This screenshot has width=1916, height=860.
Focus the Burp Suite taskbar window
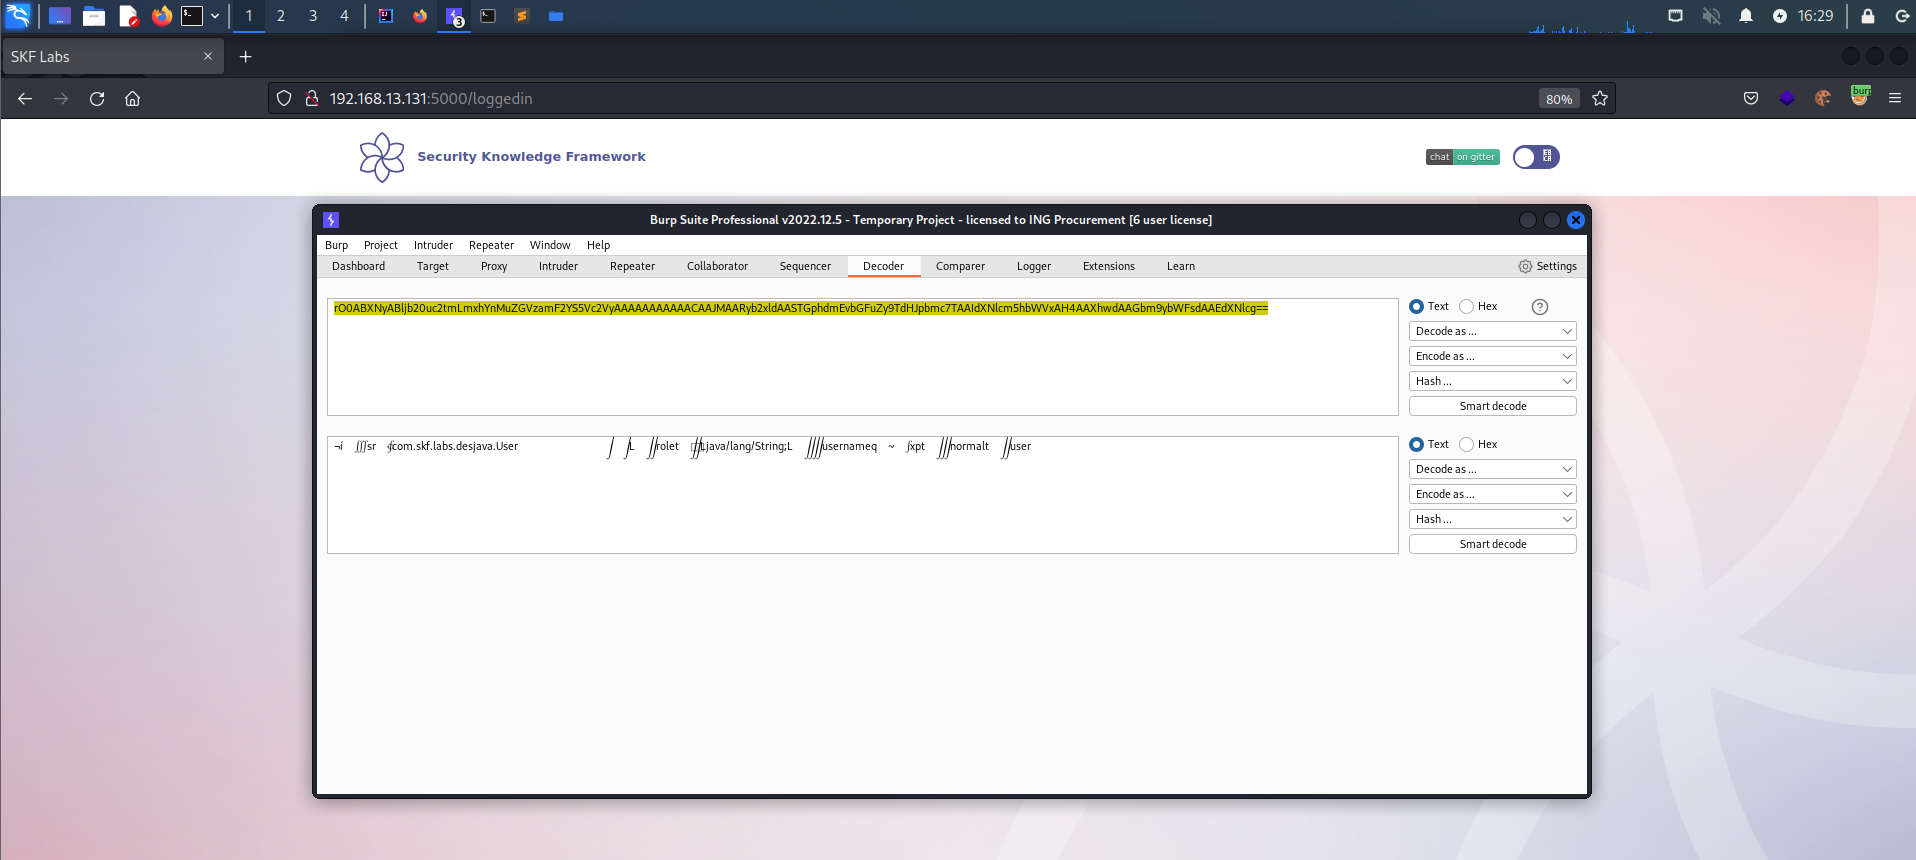click(x=455, y=16)
